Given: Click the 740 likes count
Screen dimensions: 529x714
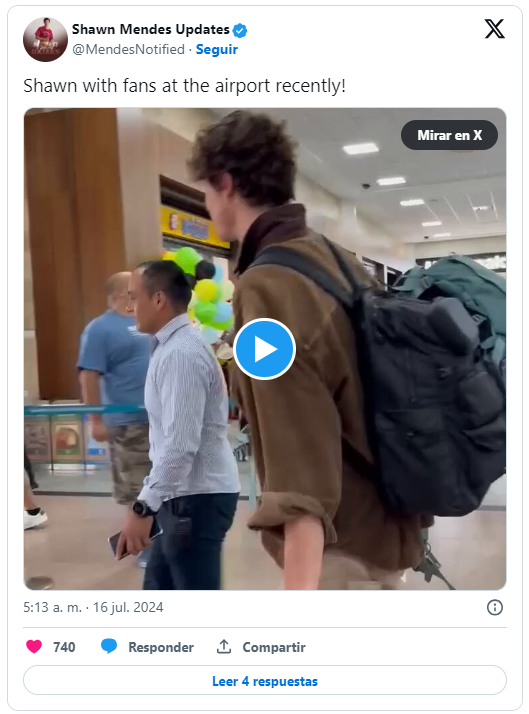Looking at the screenshot, I should (x=64, y=647).
